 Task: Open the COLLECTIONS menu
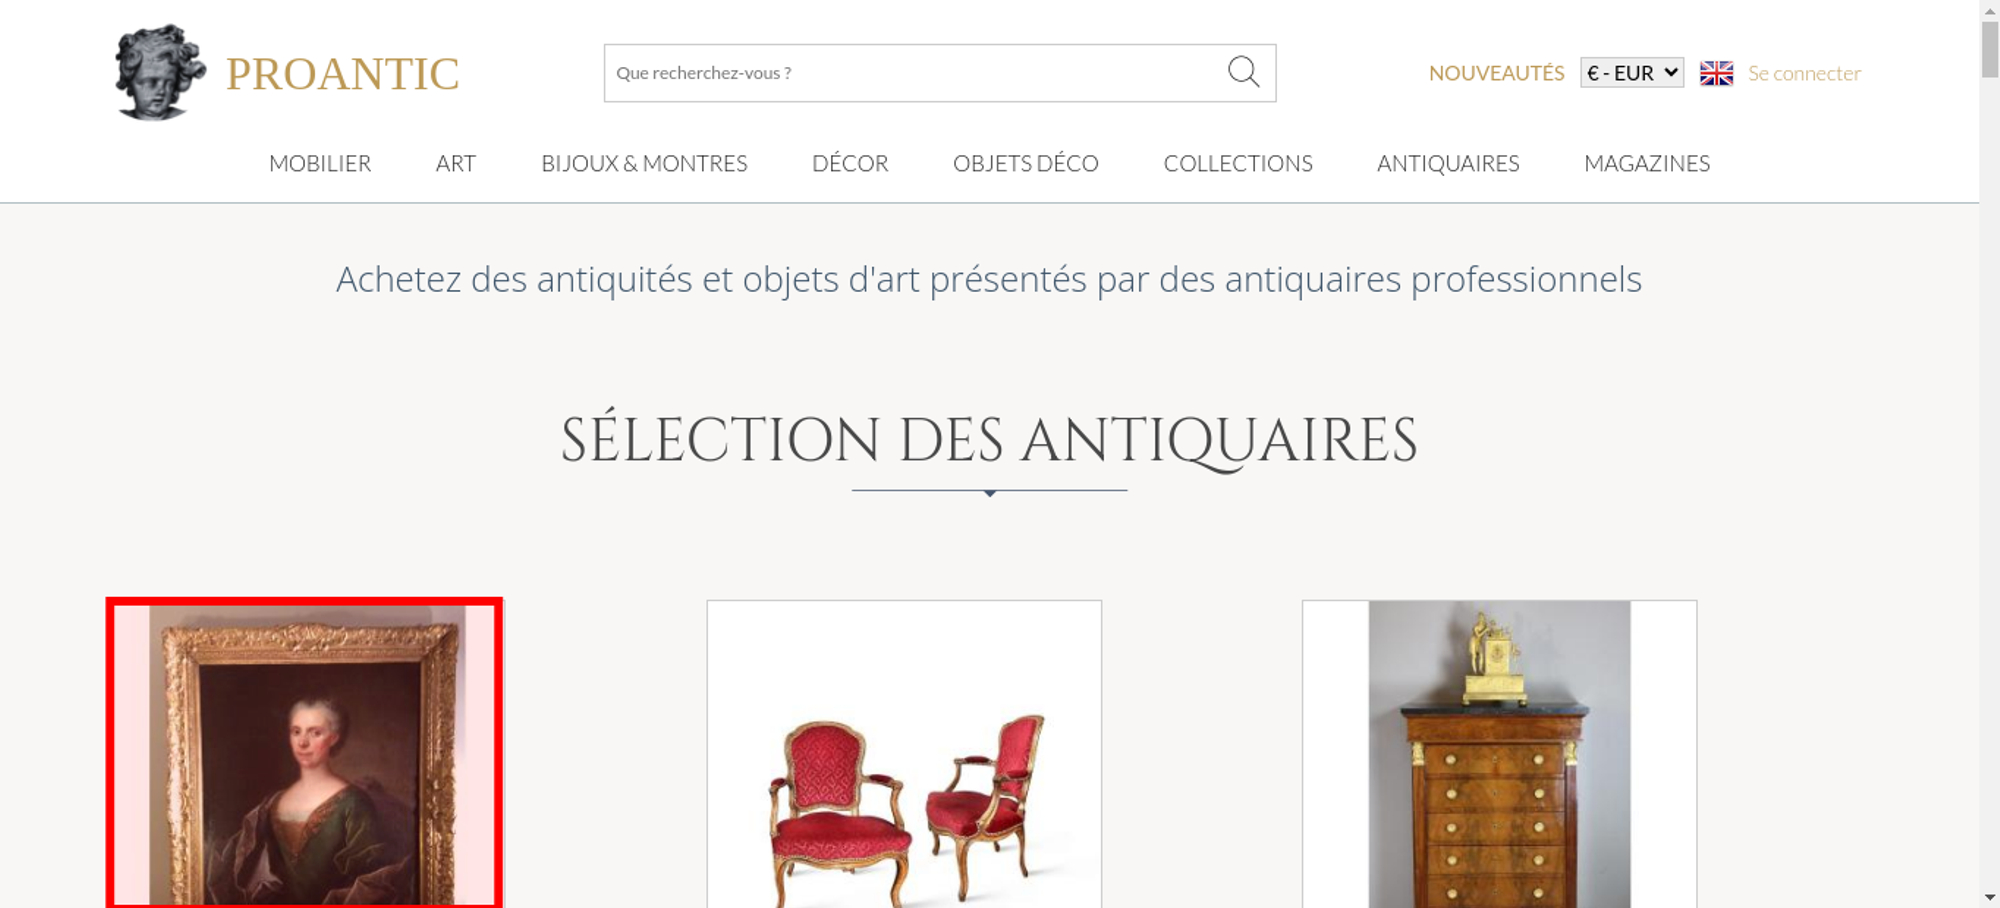(x=1238, y=163)
